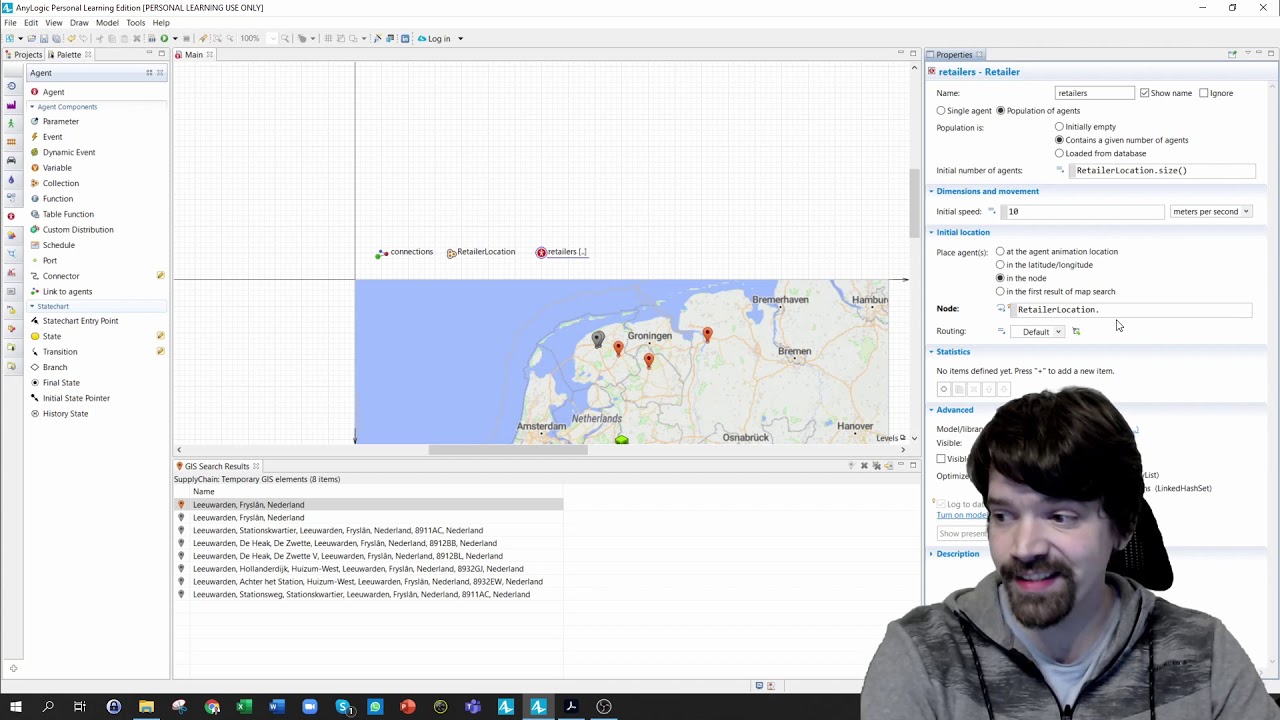Screen dimensions: 1280x720
Task: Expand the Description section
Action: click(931, 554)
